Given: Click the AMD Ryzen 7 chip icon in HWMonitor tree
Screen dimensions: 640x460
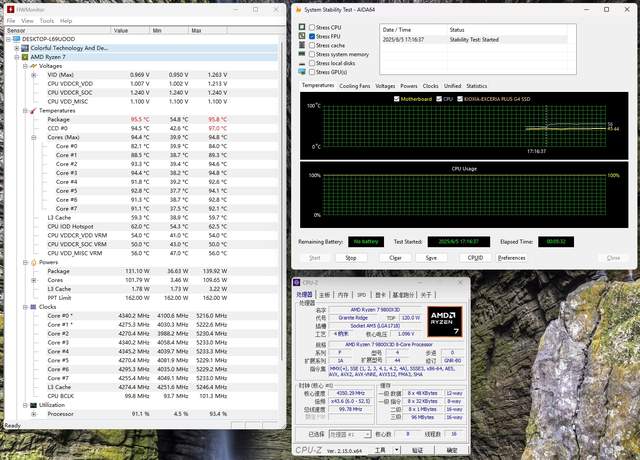Looking at the screenshot, I should 25,57.
